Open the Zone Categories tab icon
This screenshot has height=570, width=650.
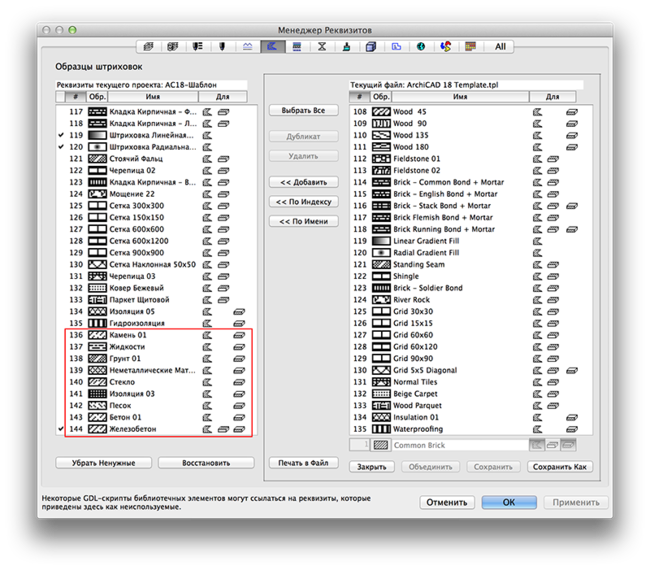coord(396,46)
